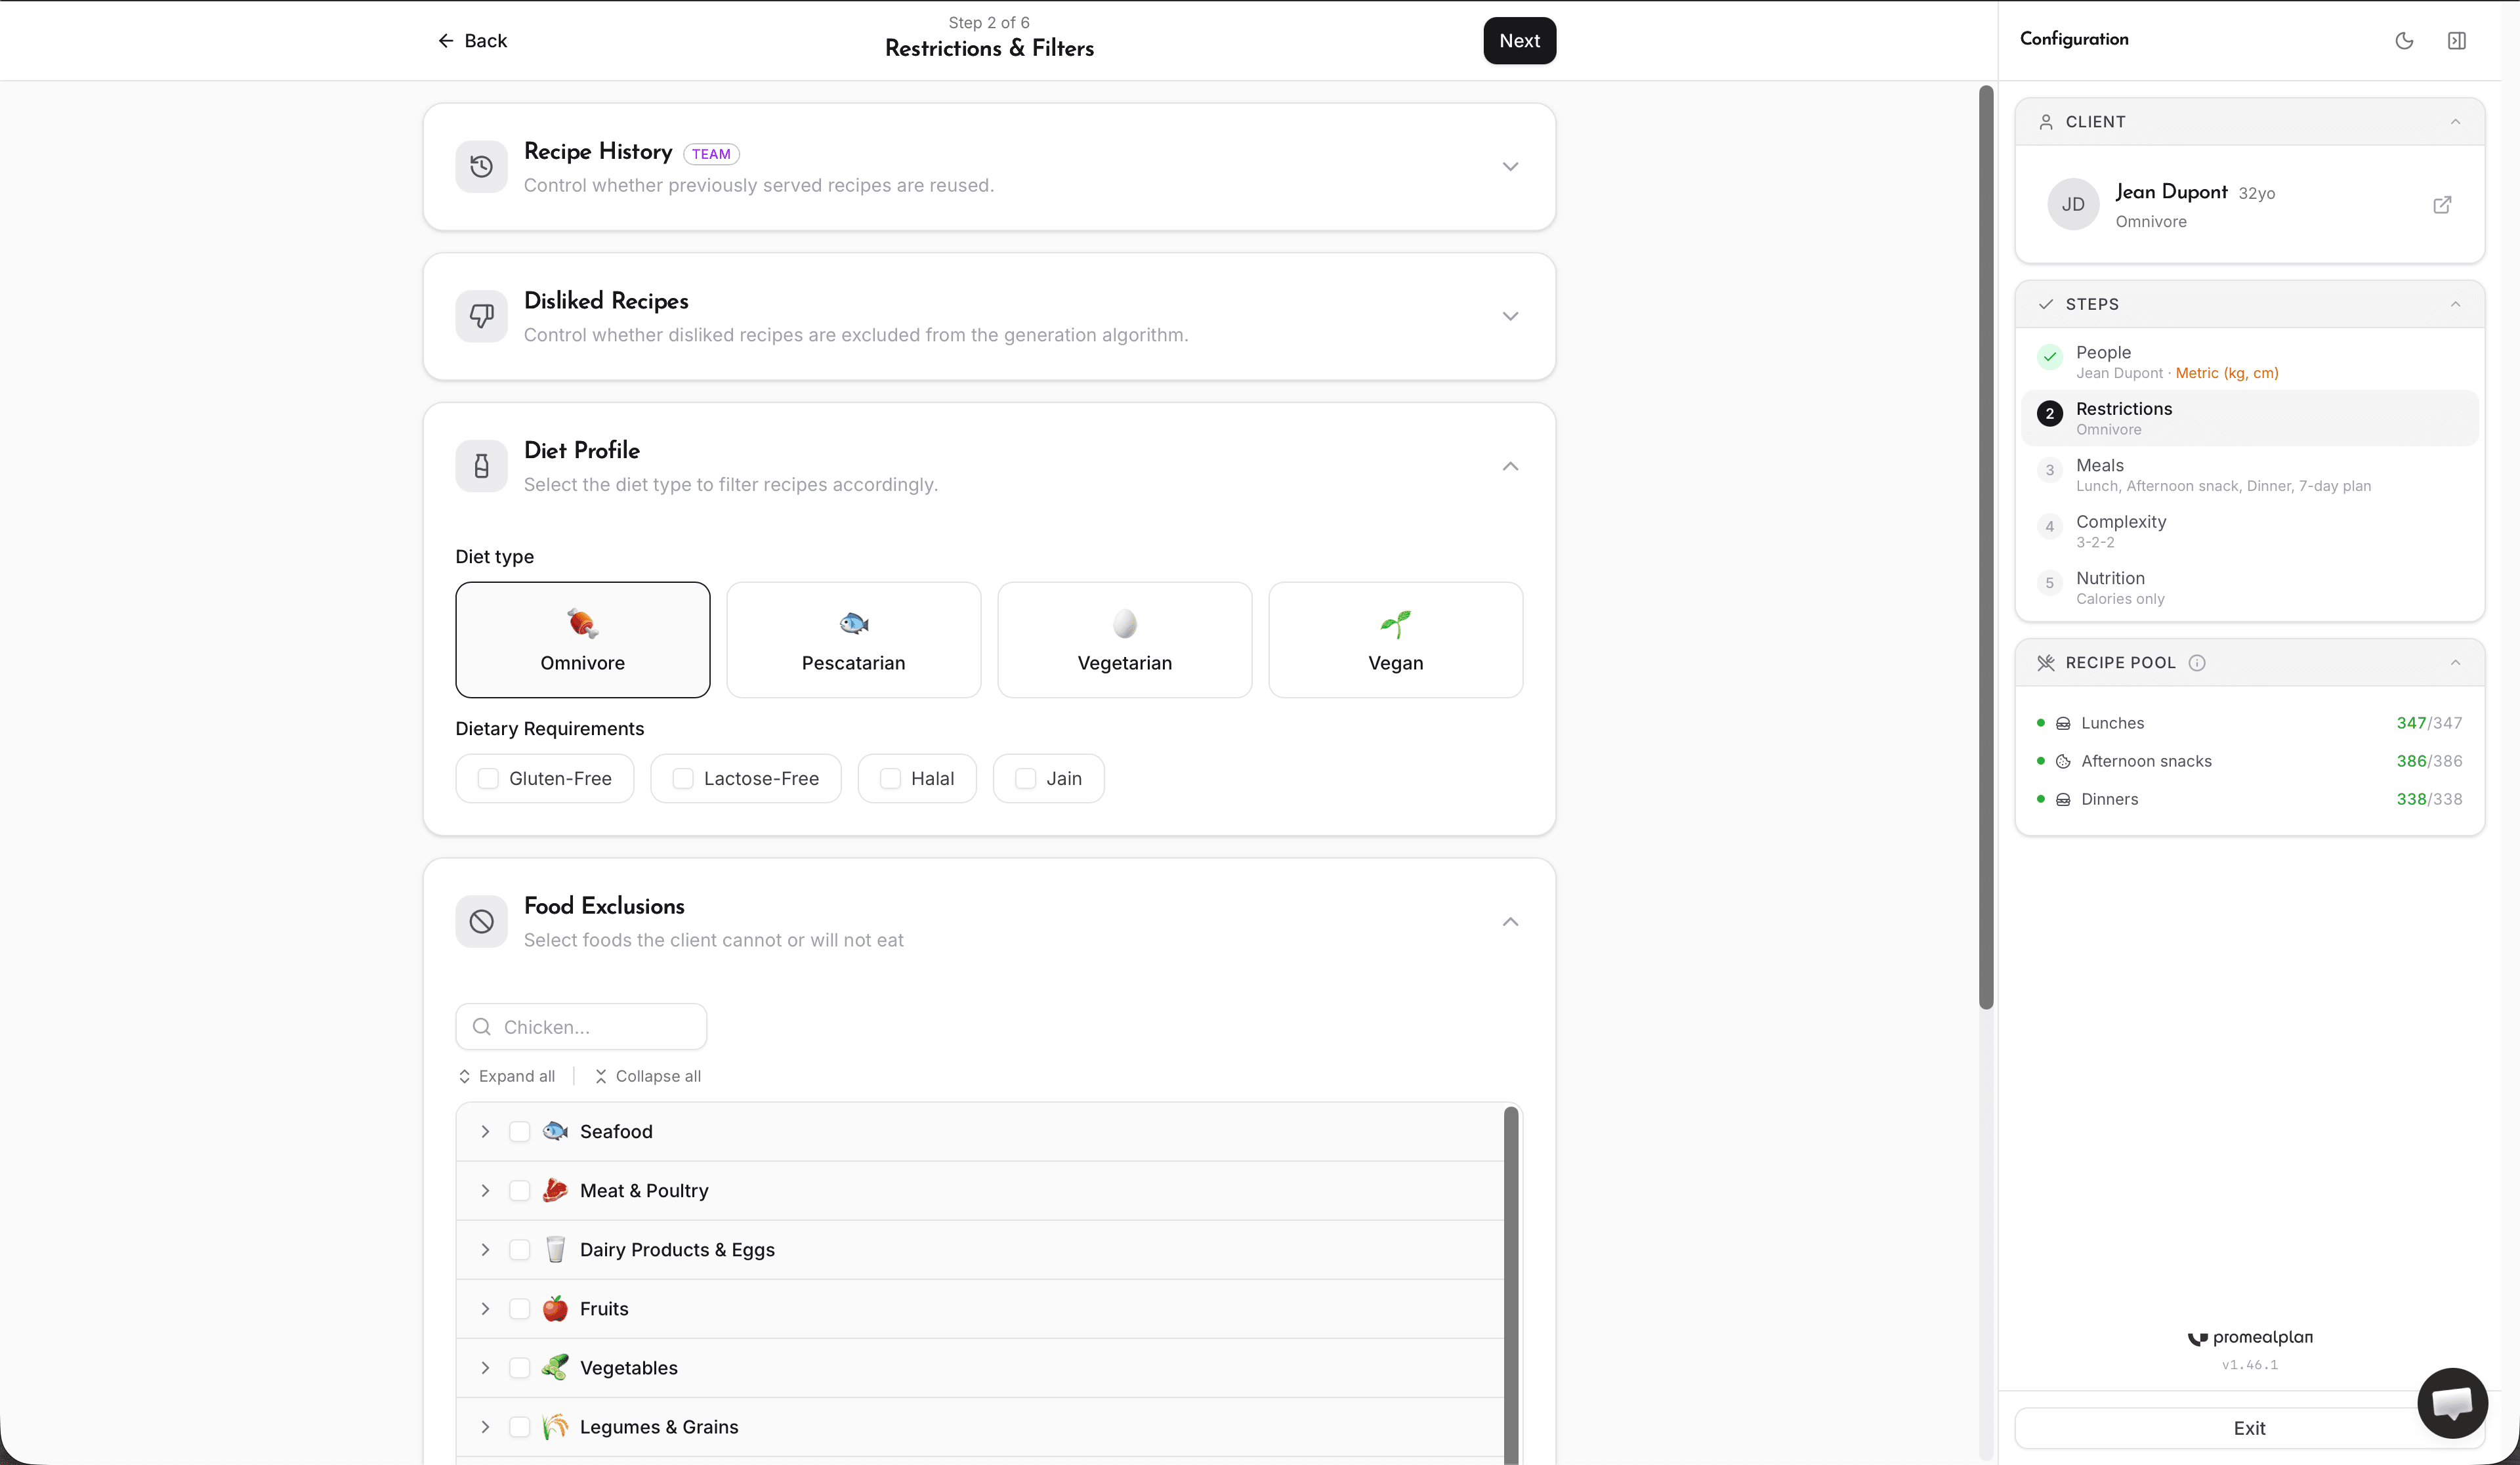
Task: Click the Recipe History clock icon
Action: tap(481, 166)
